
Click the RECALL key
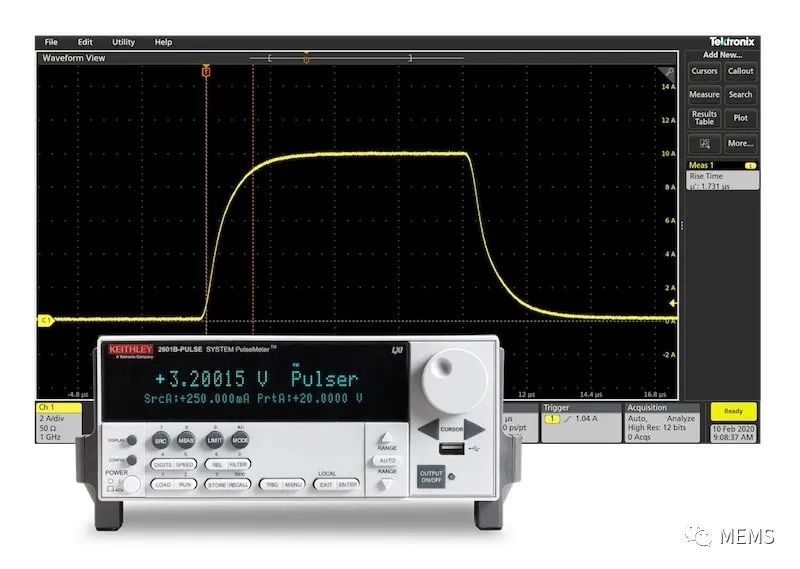[x=239, y=484]
